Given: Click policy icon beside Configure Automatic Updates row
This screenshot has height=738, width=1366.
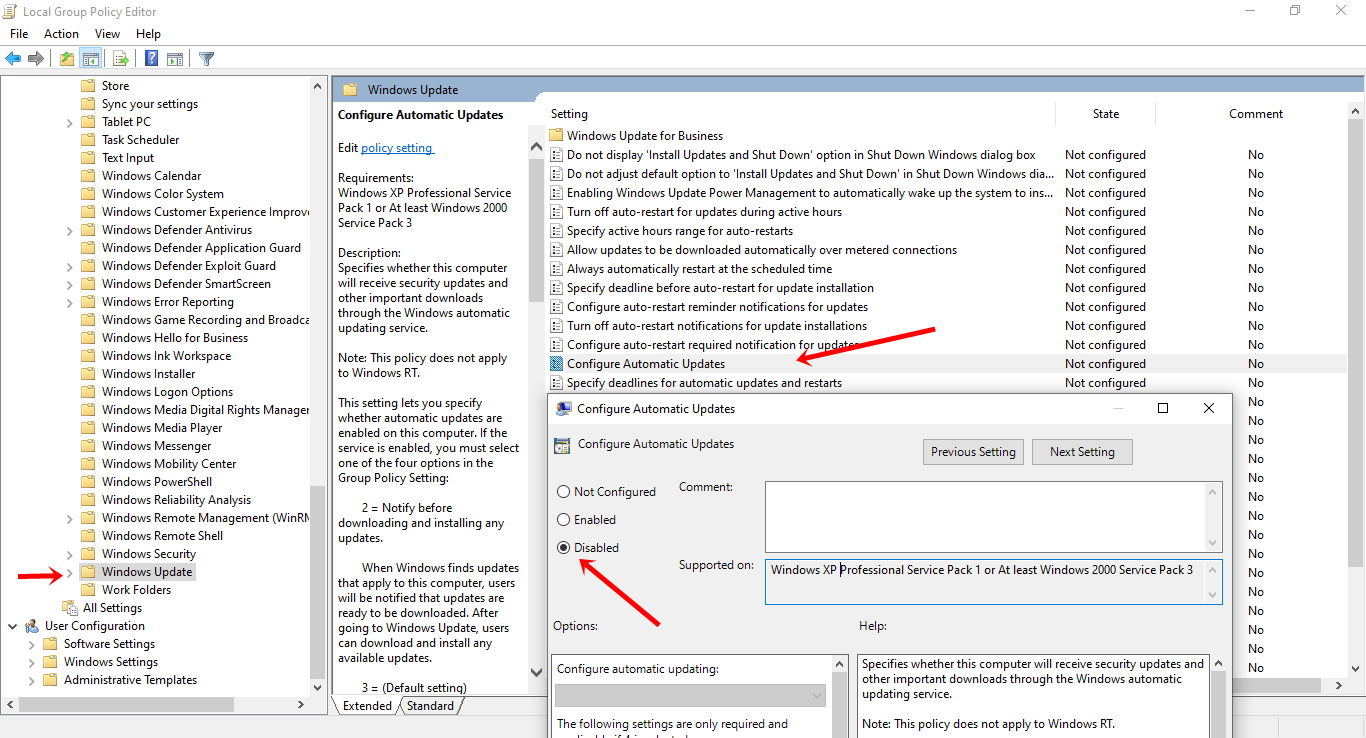Looking at the screenshot, I should click(x=557, y=364).
